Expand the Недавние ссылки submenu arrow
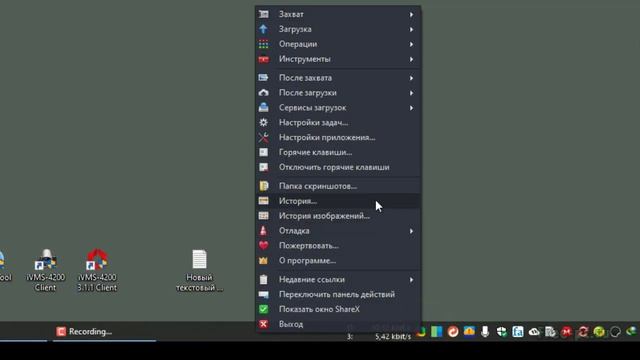This screenshot has height=360, width=640. (x=411, y=280)
